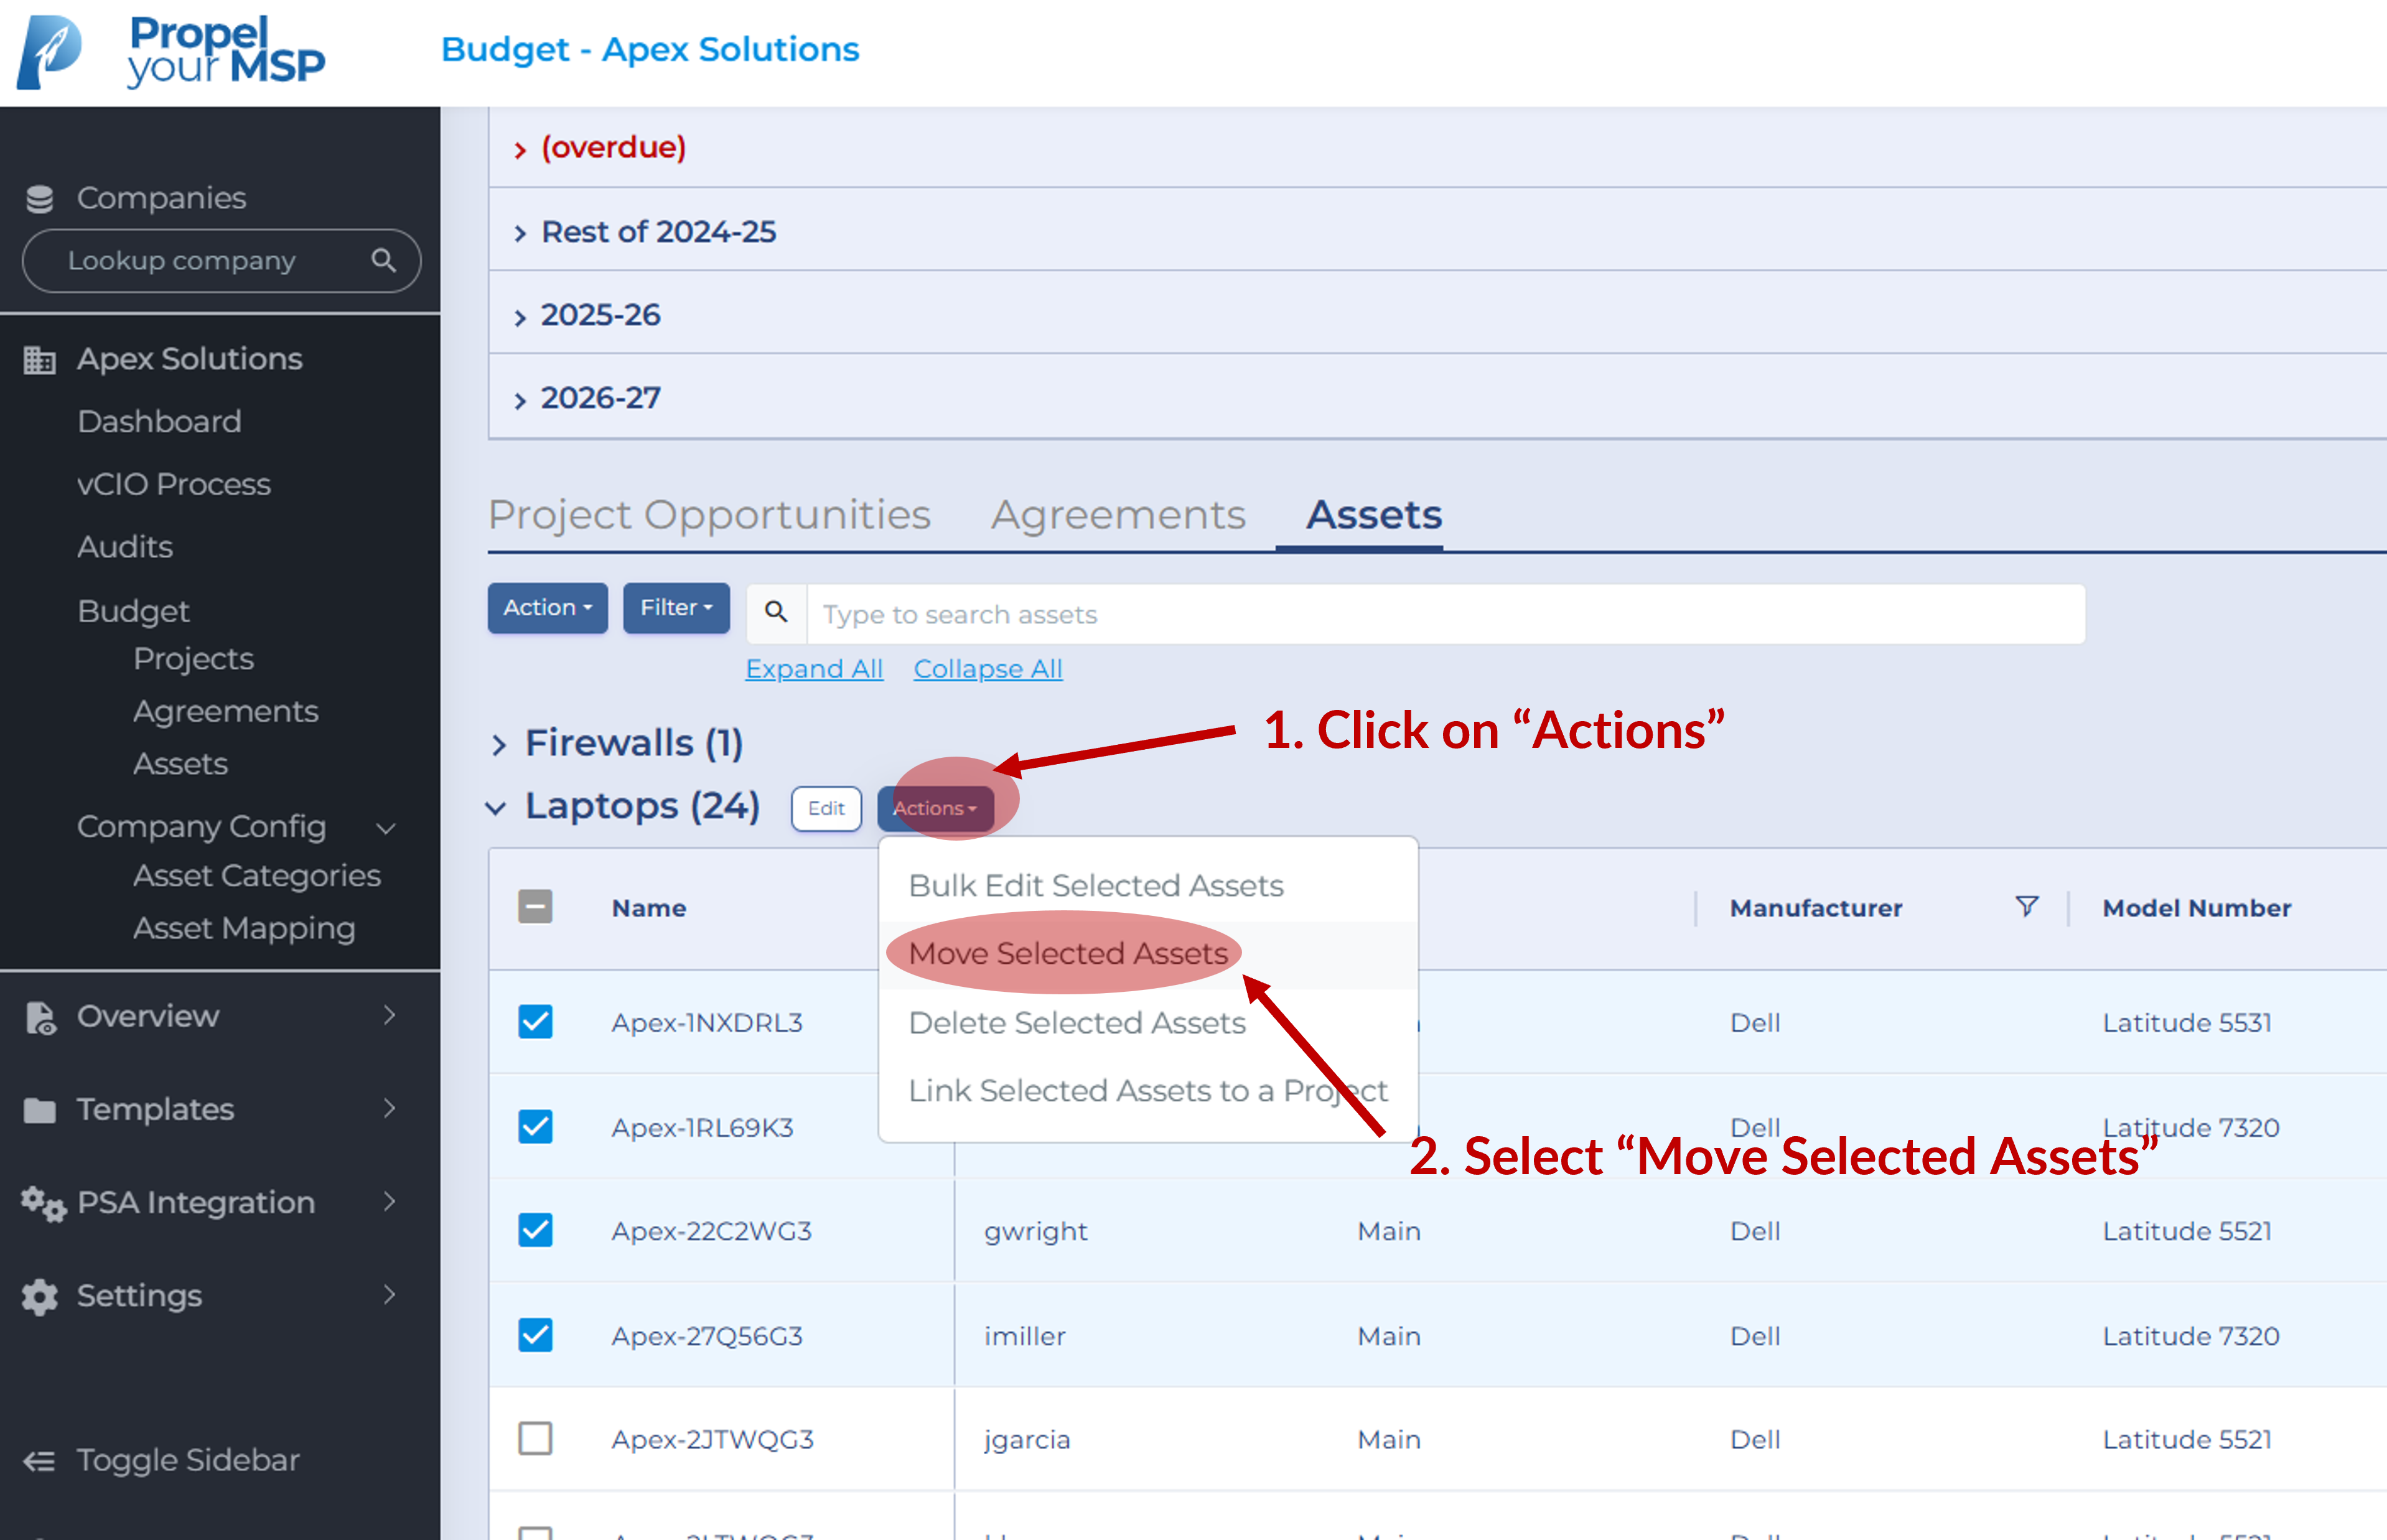Image resolution: width=2387 pixels, height=1540 pixels.
Task: Click the Companies stack icon
Action: (40, 199)
